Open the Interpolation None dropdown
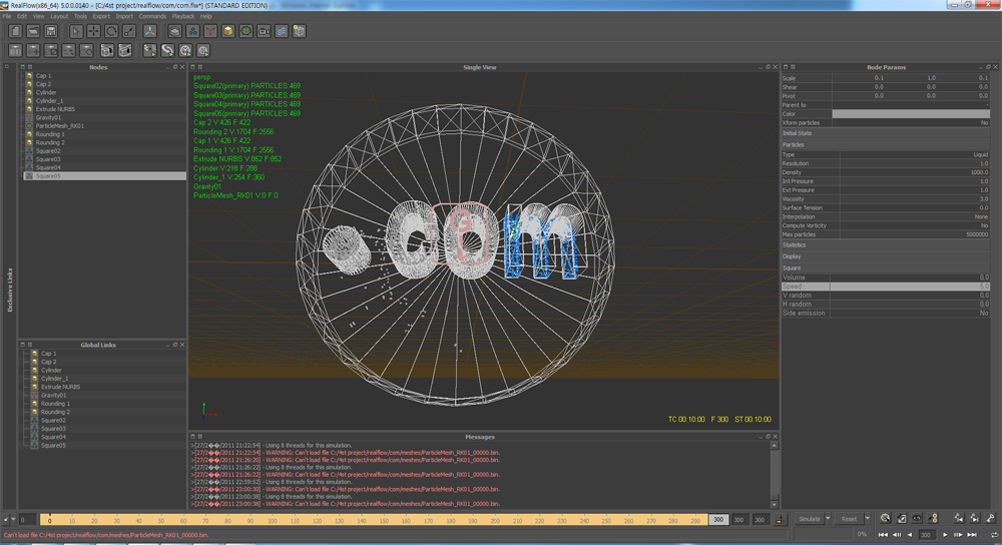The image size is (1002, 545). 914,217
